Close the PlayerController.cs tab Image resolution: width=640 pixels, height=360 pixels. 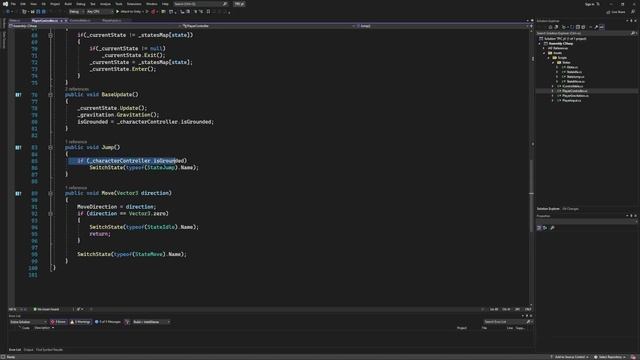[x=66, y=20]
